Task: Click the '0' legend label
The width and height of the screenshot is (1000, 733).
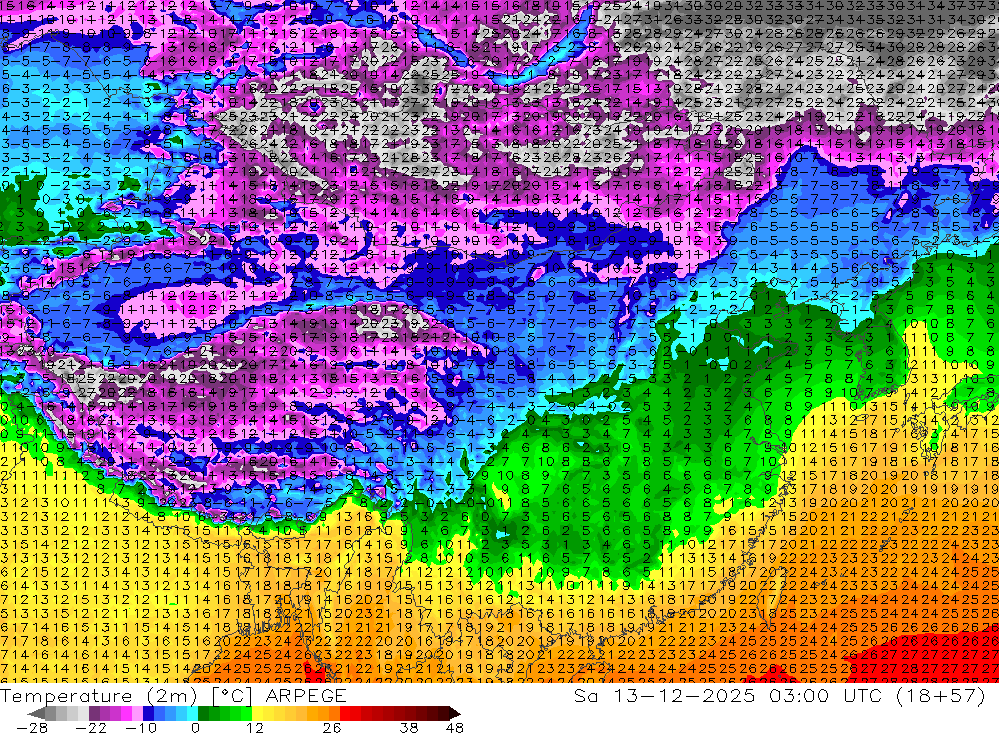Action: pos(195,728)
